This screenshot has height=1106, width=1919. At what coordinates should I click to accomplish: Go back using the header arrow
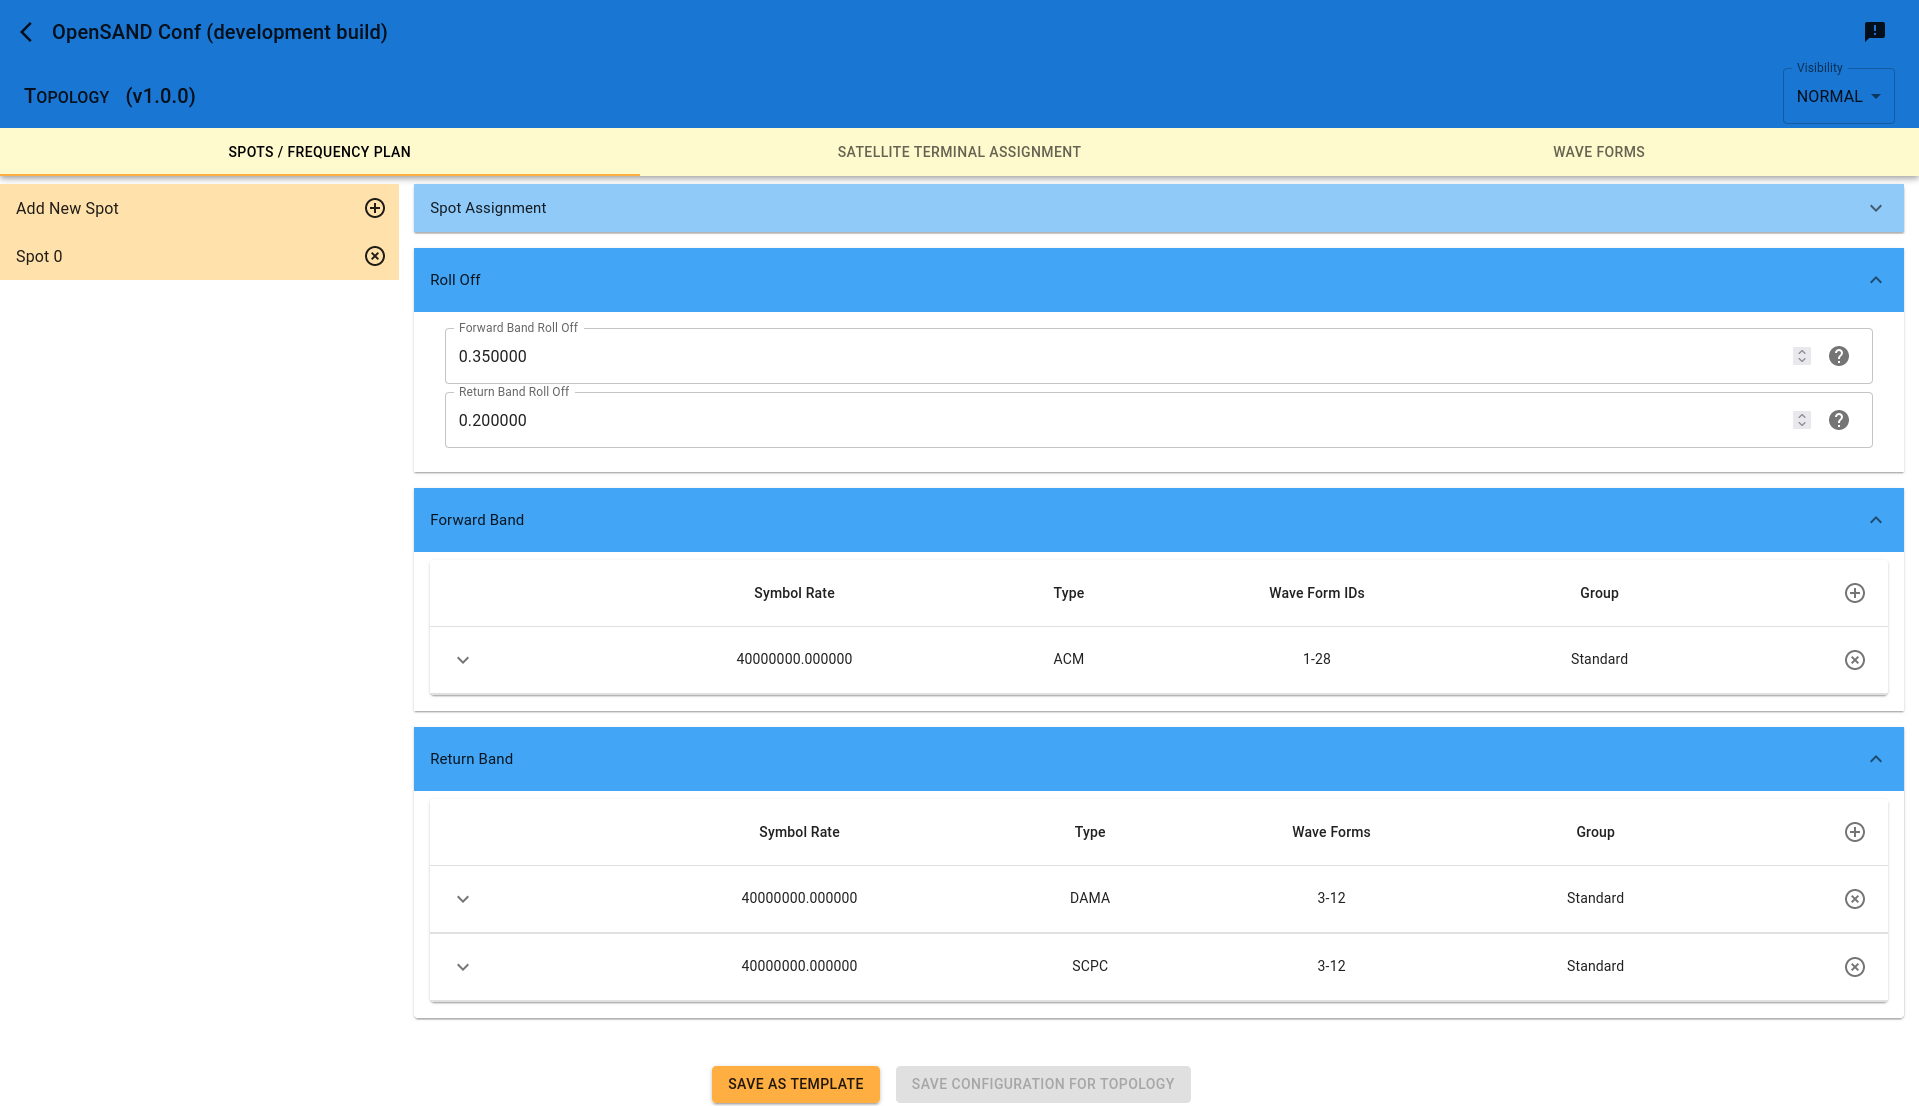pyautogui.click(x=27, y=32)
